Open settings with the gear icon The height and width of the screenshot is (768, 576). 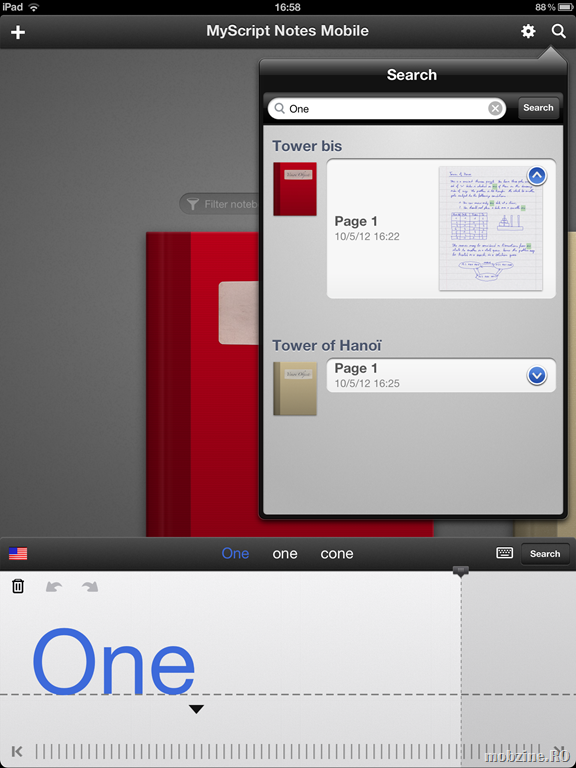(x=528, y=31)
